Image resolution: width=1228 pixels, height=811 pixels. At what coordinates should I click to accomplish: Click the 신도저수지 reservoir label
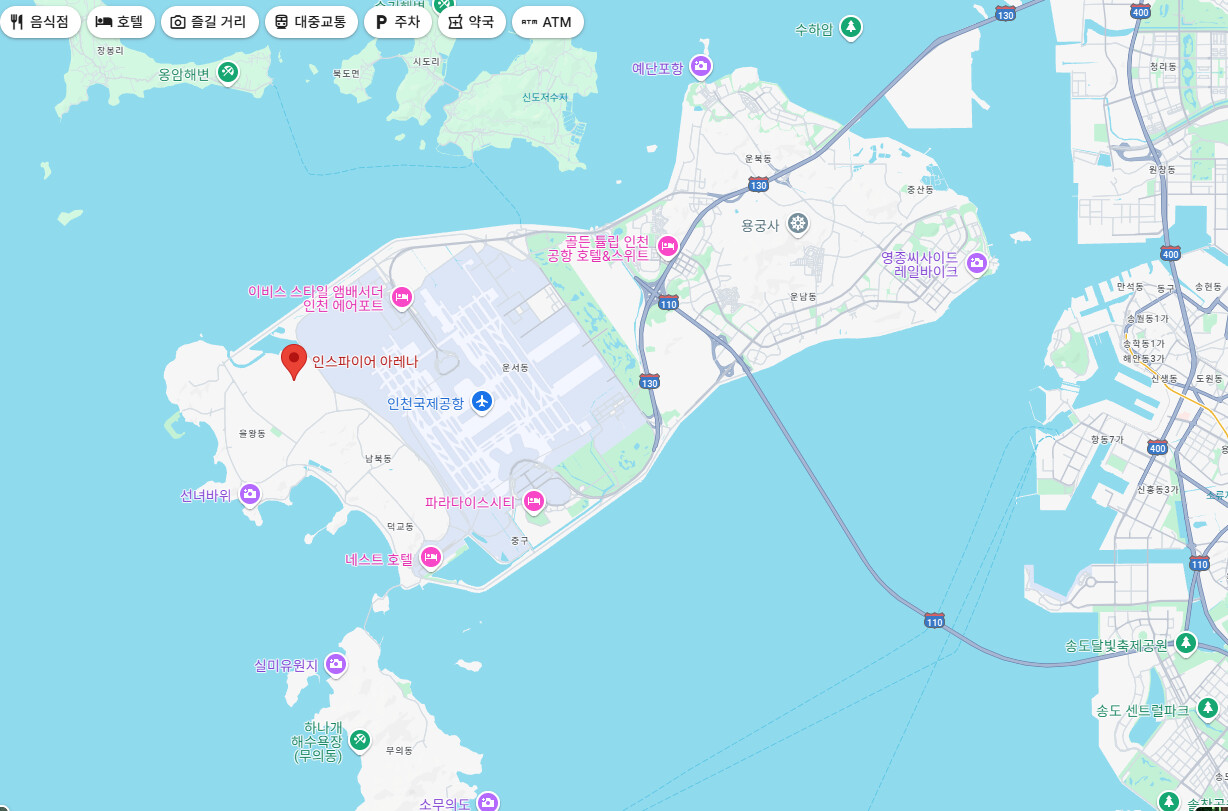tap(545, 97)
